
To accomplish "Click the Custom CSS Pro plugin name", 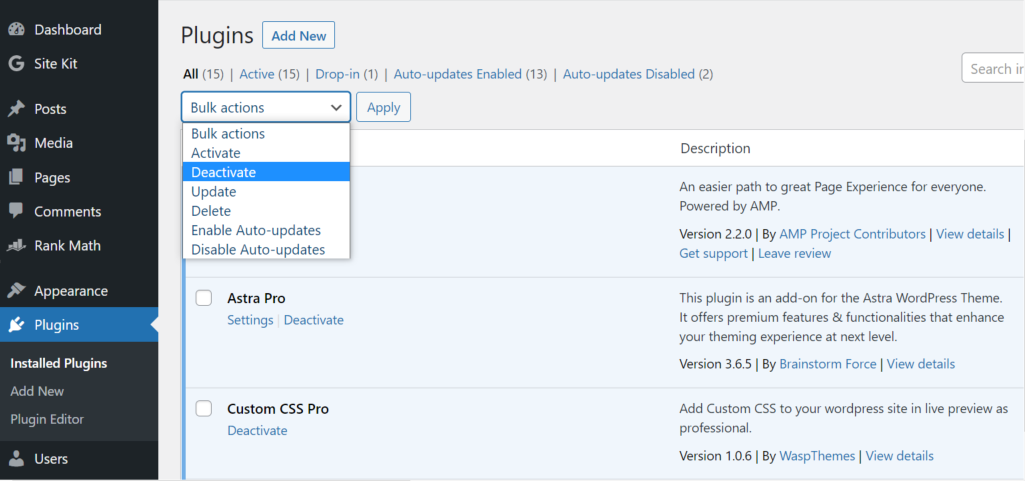I will click(278, 409).
